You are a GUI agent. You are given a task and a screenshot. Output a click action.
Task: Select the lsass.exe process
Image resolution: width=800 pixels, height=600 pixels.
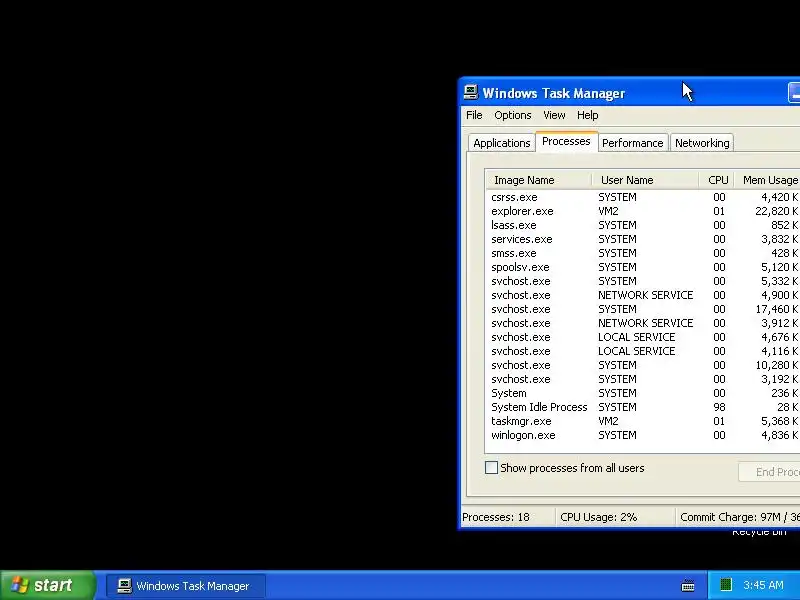pyautogui.click(x=643, y=225)
